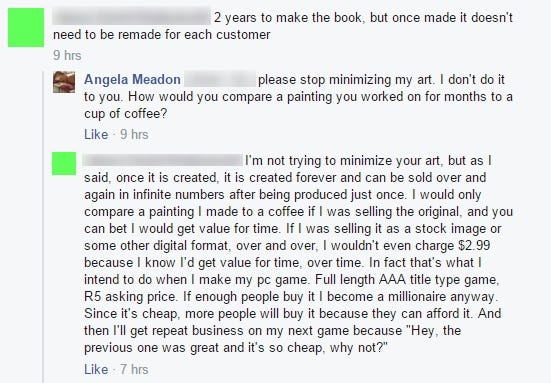Viewport: 551px width, 383px height.
Task: Like Angela Meadon's reply
Action: pyautogui.click(x=96, y=135)
